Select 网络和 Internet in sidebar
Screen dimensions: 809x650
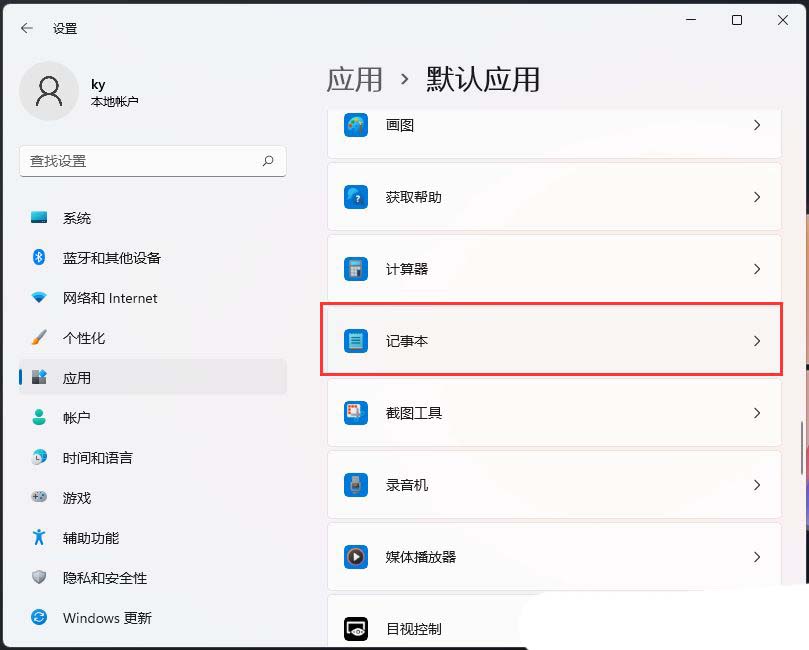click(x=110, y=298)
